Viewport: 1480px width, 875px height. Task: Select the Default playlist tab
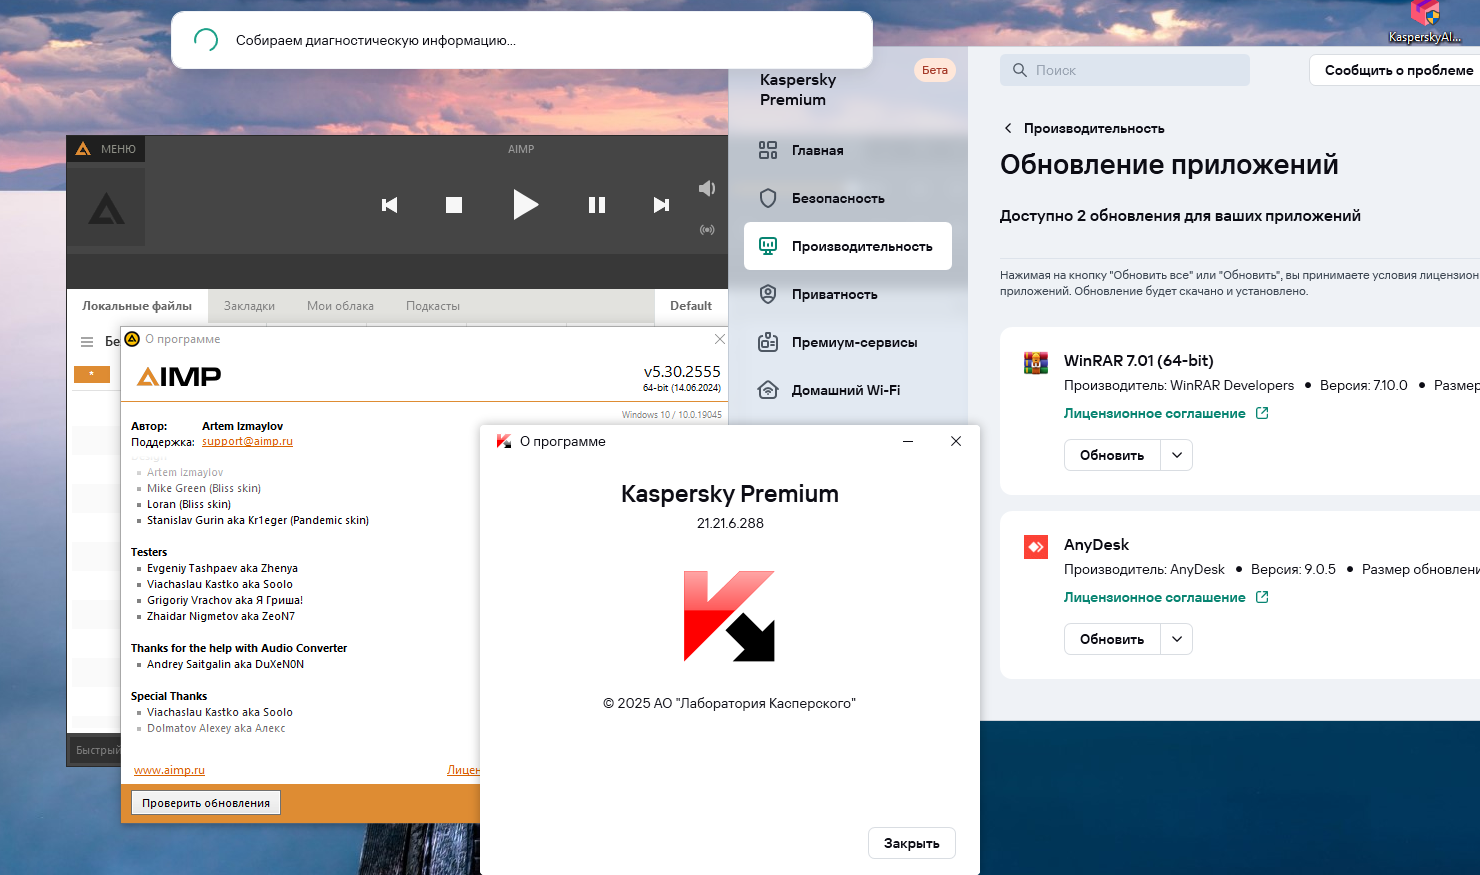click(691, 306)
